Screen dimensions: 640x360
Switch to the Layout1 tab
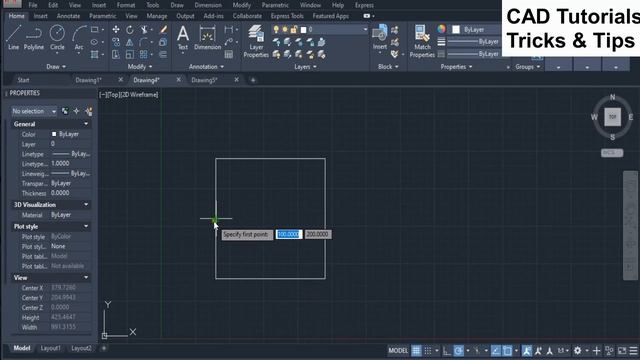coord(50,348)
